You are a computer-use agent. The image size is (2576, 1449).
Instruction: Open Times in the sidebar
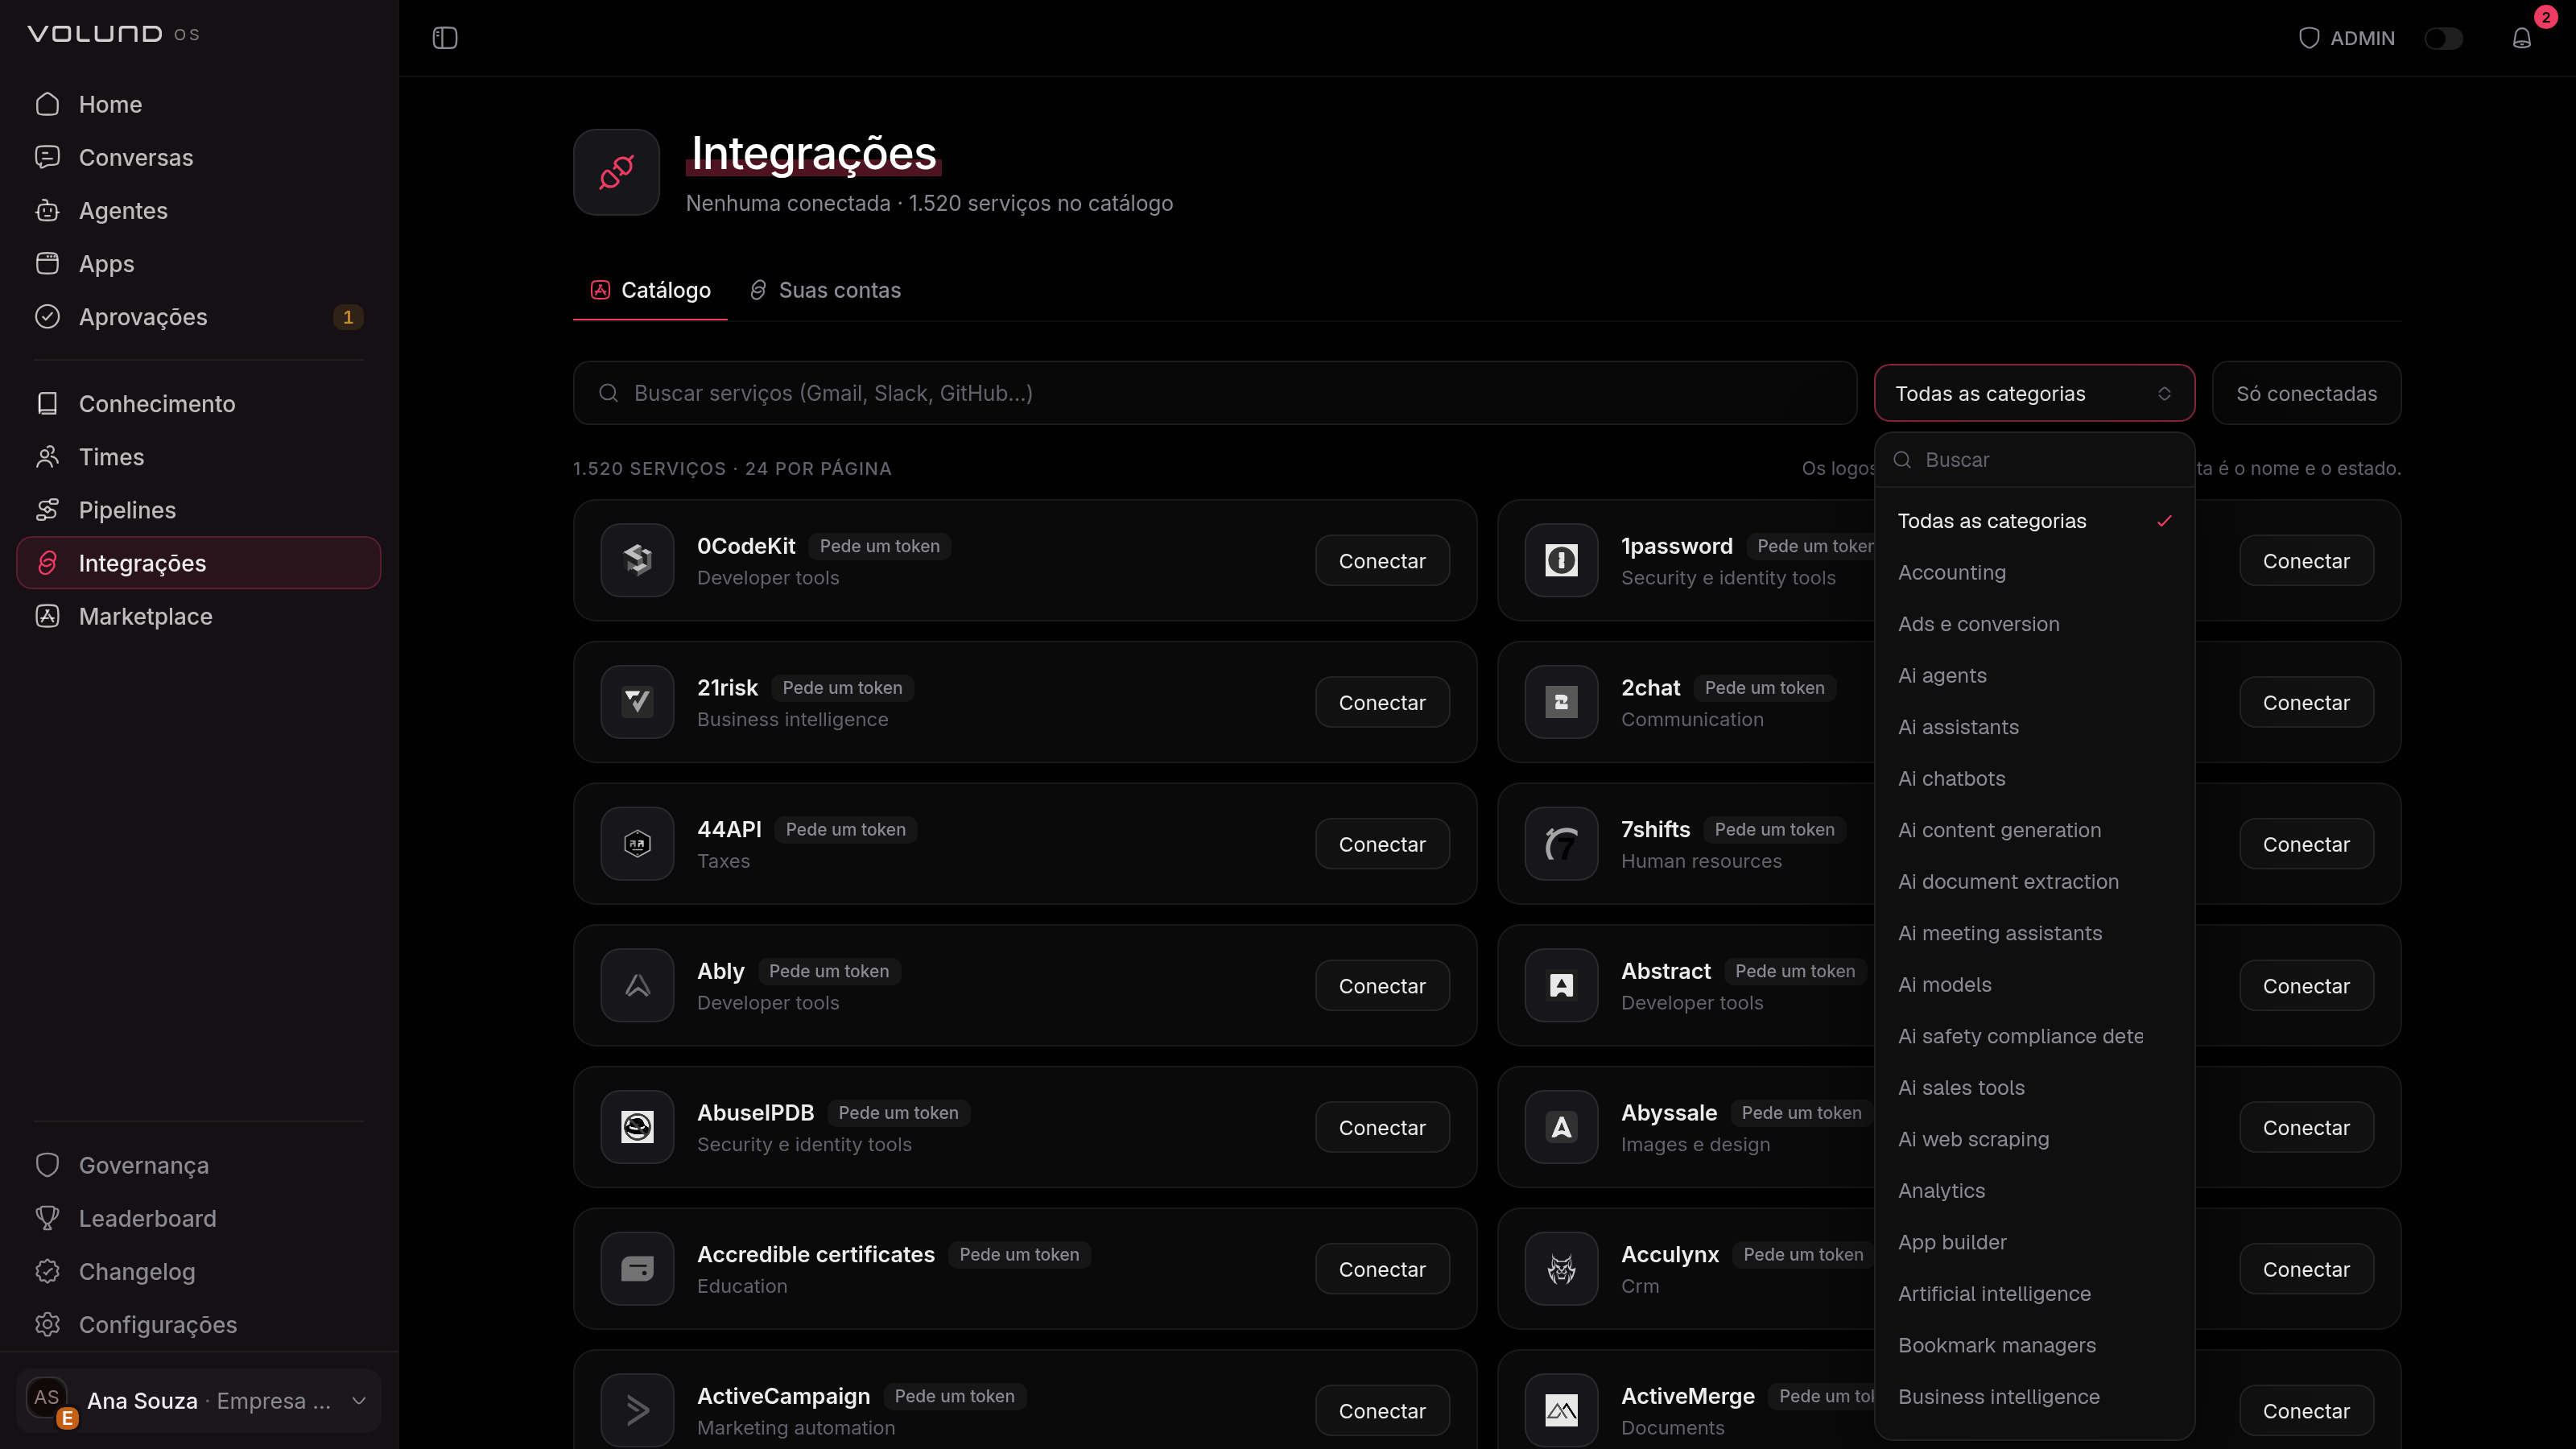[x=198, y=456]
